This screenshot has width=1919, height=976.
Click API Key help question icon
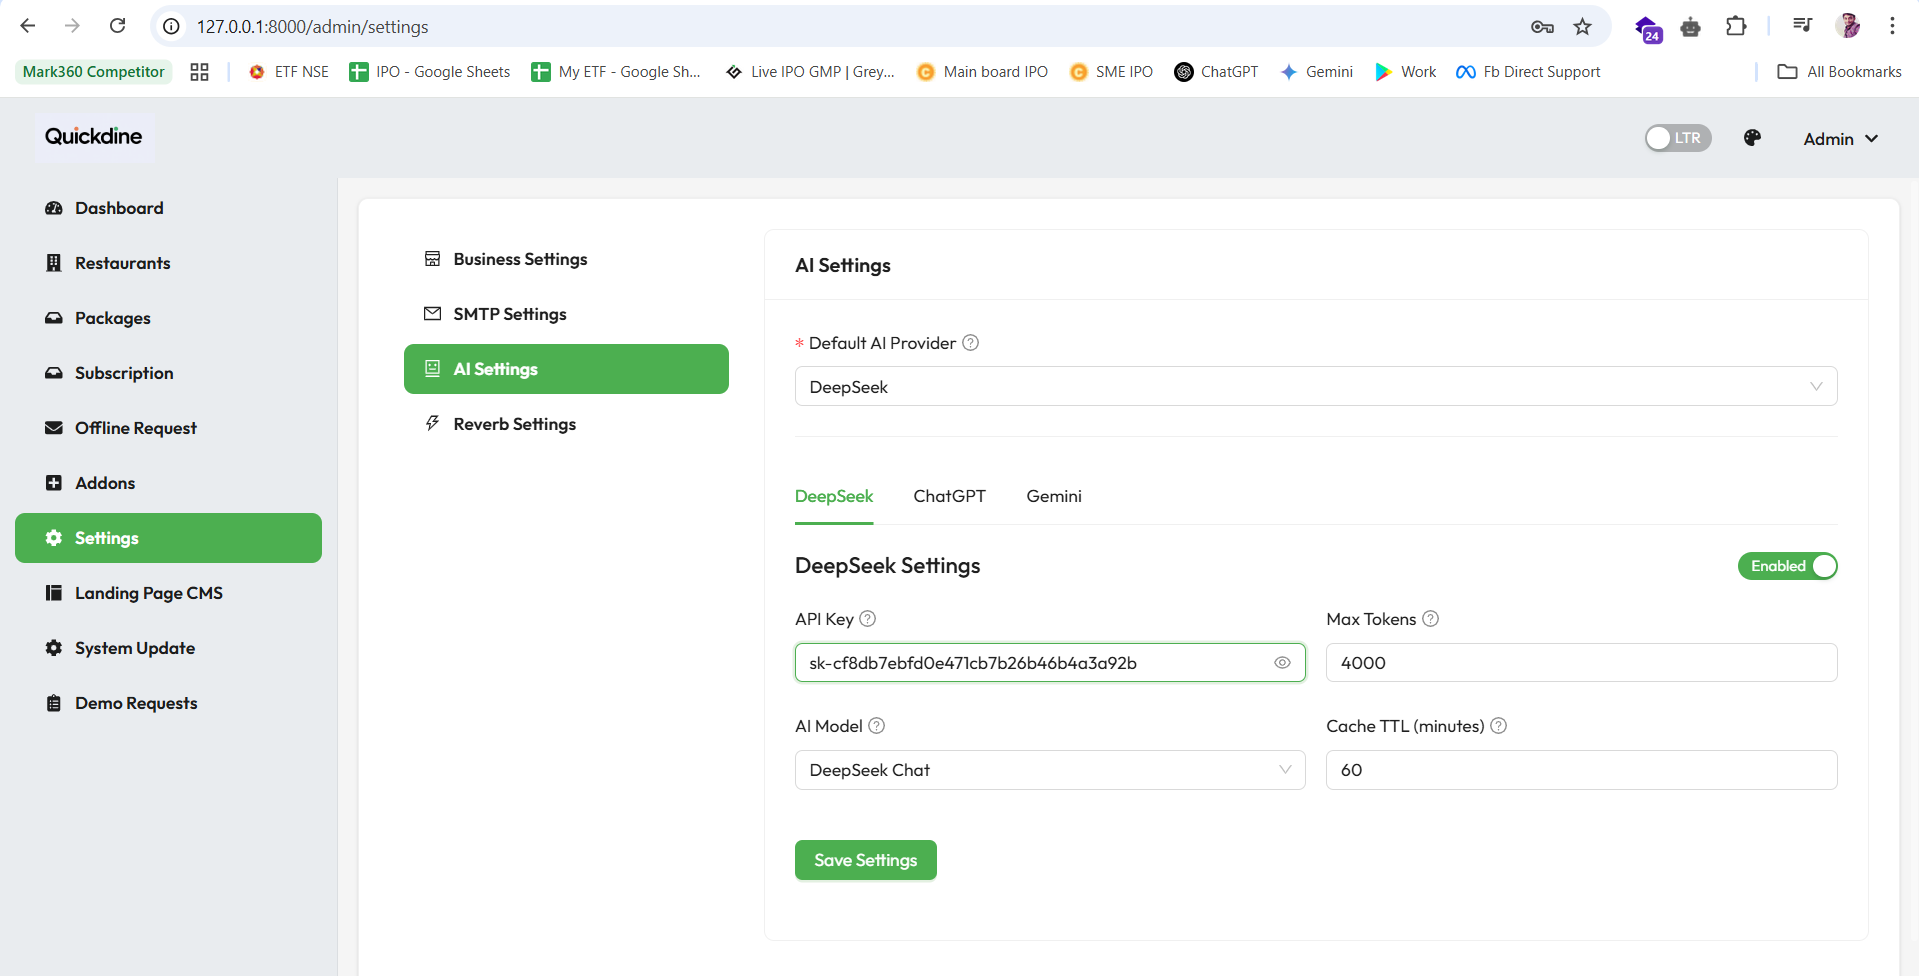pyautogui.click(x=868, y=619)
